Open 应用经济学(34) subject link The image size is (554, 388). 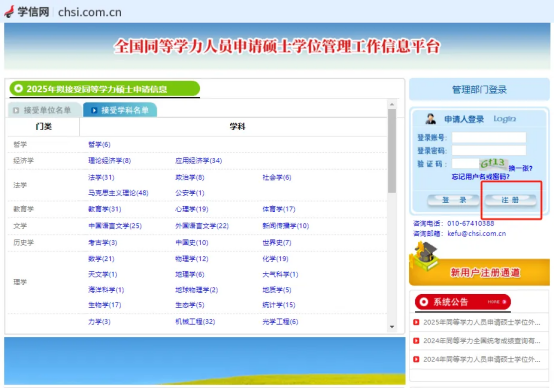coord(199,161)
